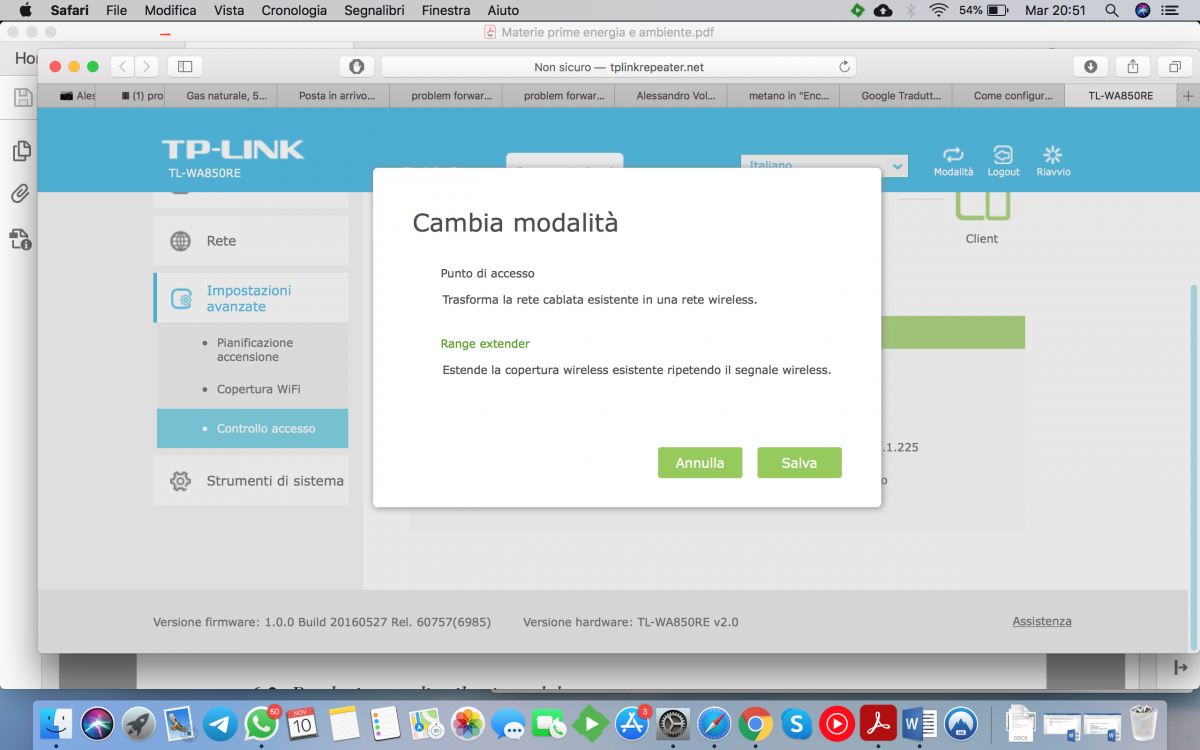Open WhatsApp from the Dock
1200x750 pixels.
click(262, 722)
